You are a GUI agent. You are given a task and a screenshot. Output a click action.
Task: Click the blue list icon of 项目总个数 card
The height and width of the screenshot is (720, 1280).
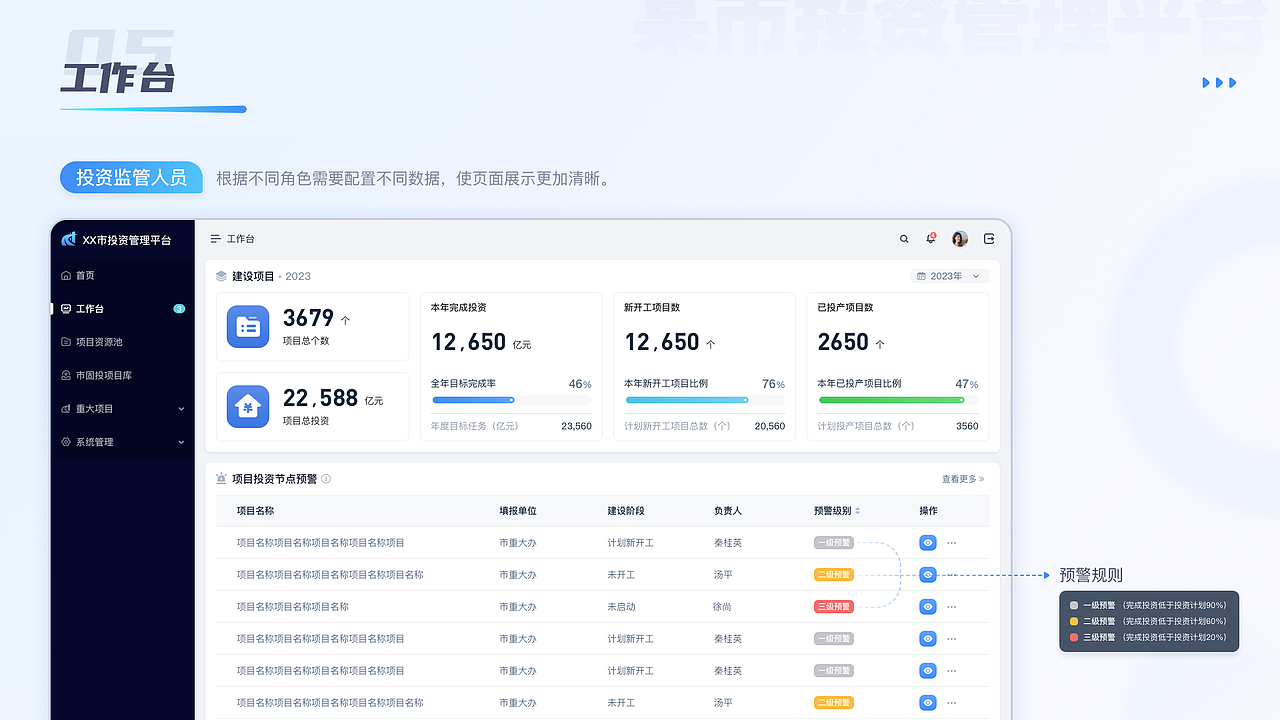click(x=248, y=327)
